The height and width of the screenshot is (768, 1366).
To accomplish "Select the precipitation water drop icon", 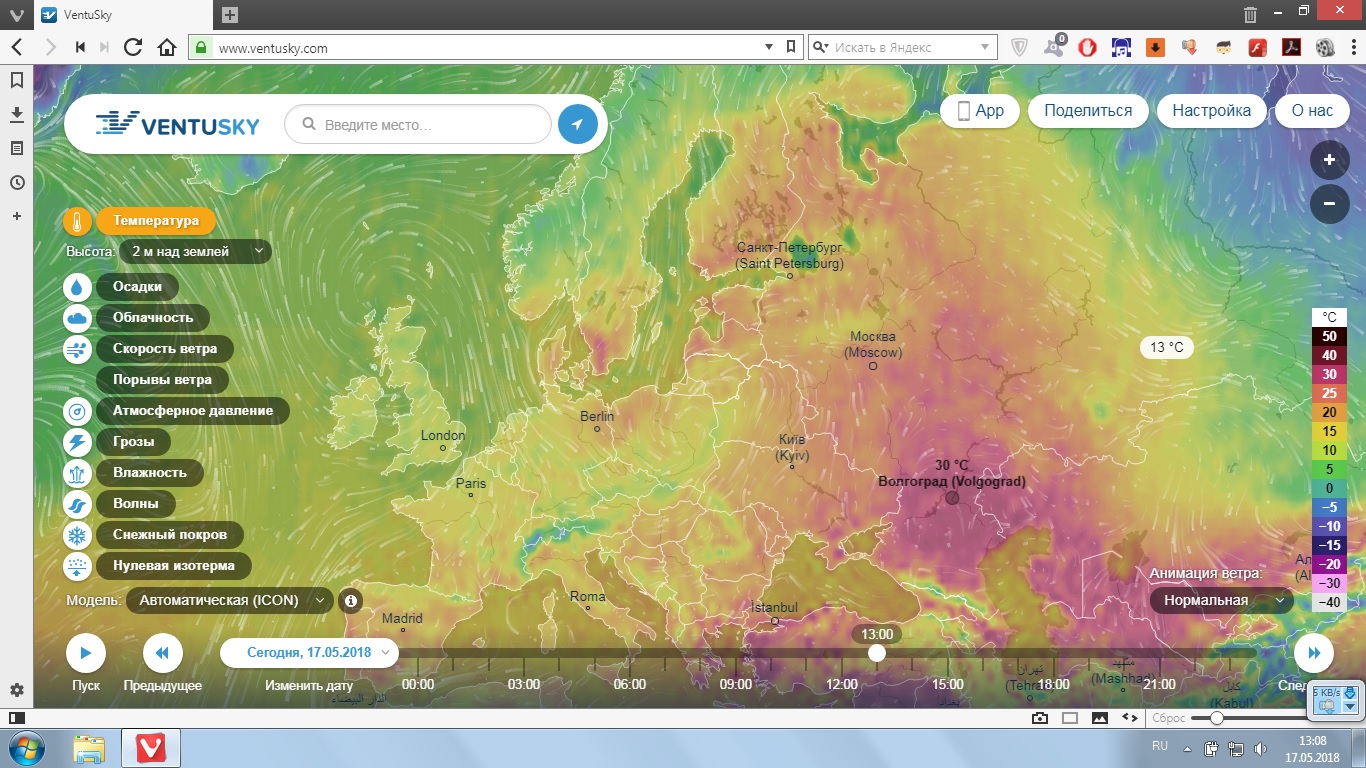I will [x=77, y=287].
